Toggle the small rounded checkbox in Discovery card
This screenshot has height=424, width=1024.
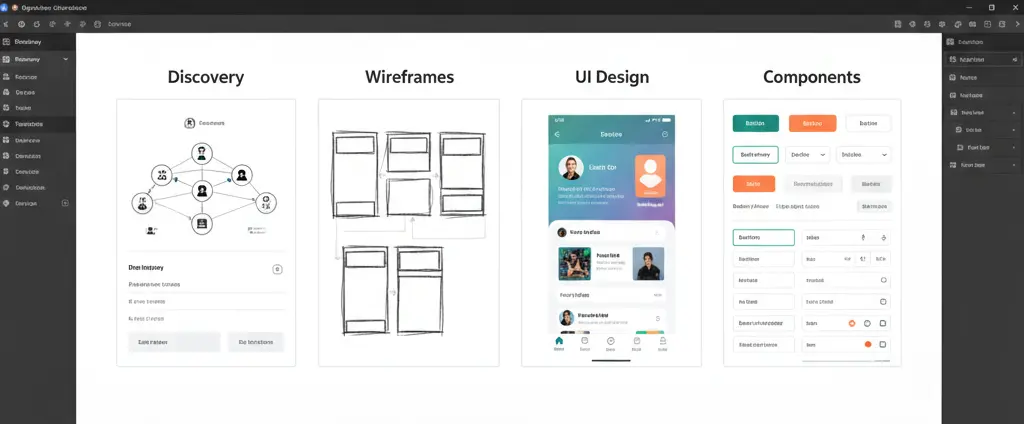point(277,269)
